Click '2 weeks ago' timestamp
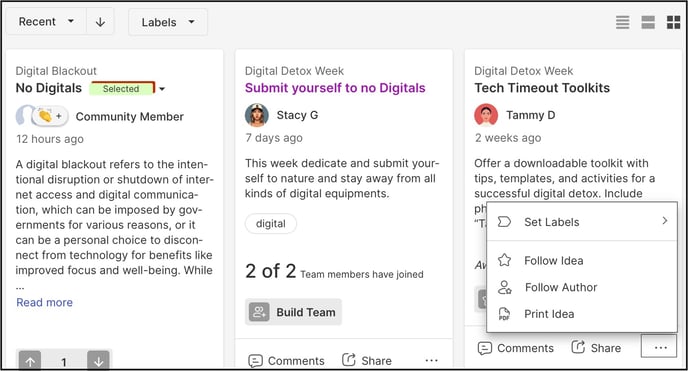The width and height of the screenshot is (688, 371). tap(508, 138)
